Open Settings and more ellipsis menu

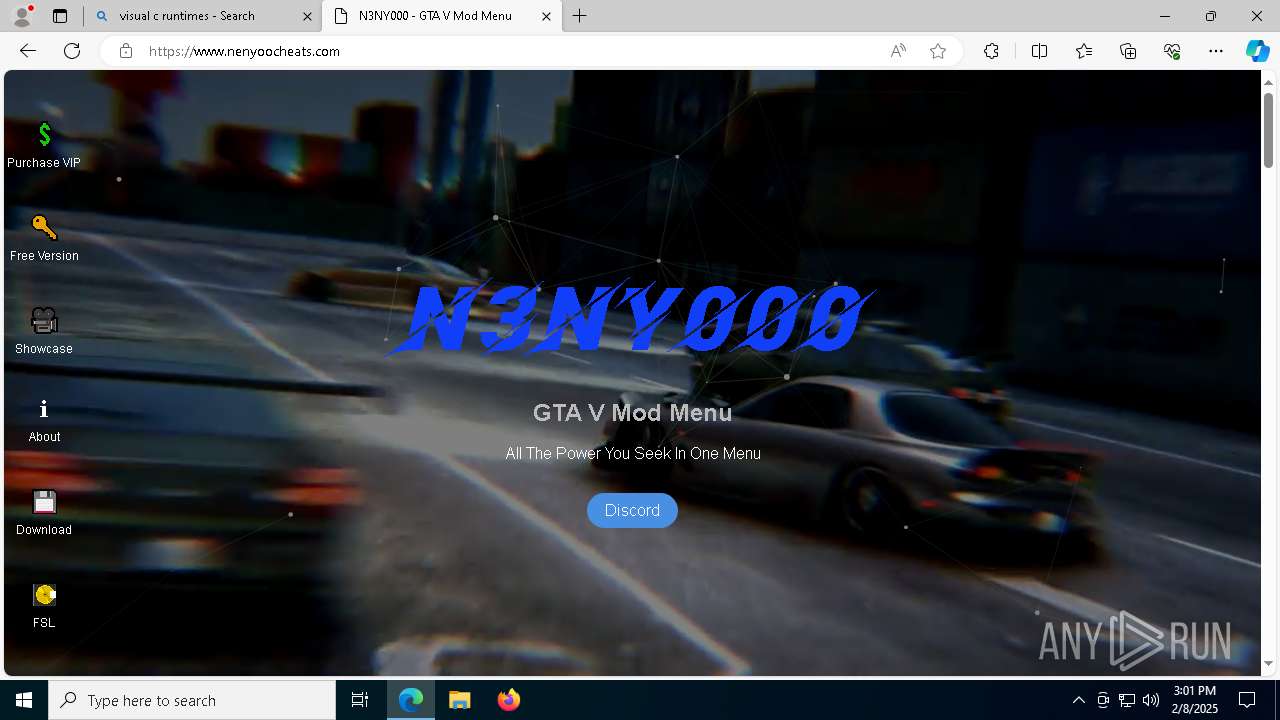(1216, 51)
